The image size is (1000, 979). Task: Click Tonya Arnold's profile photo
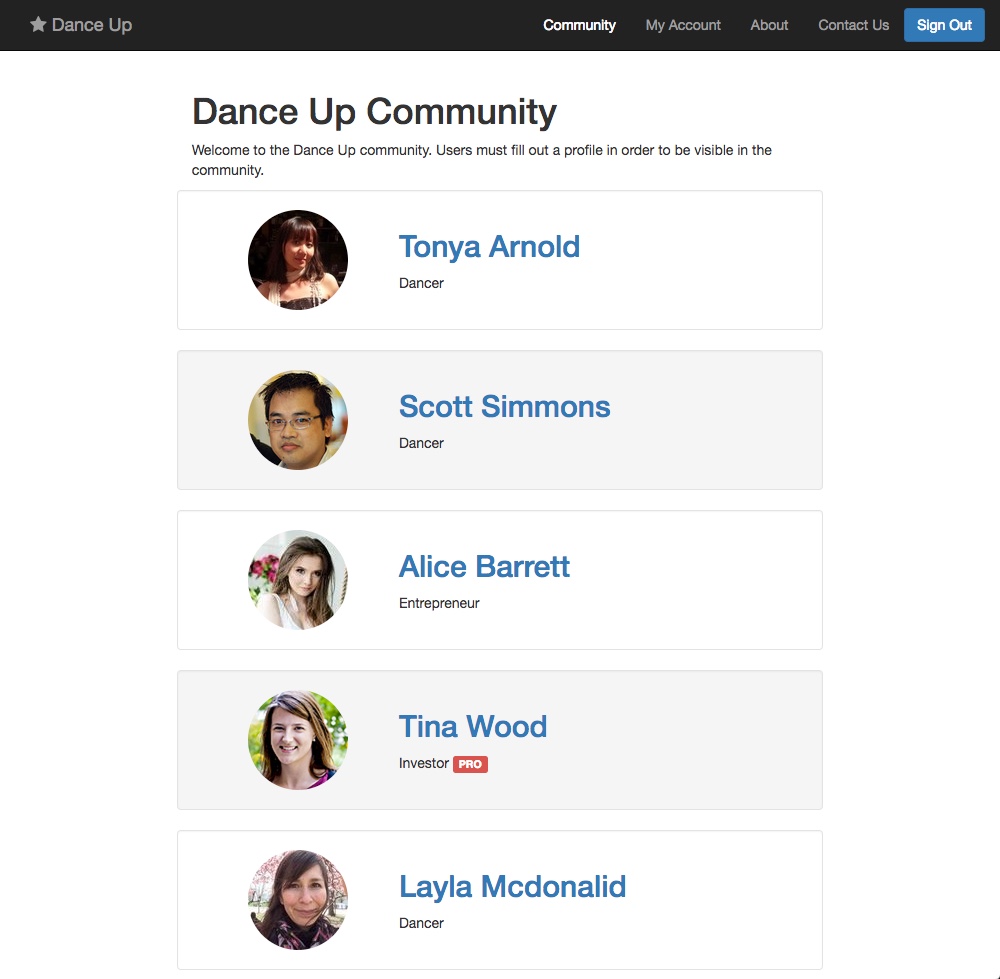coord(297,260)
